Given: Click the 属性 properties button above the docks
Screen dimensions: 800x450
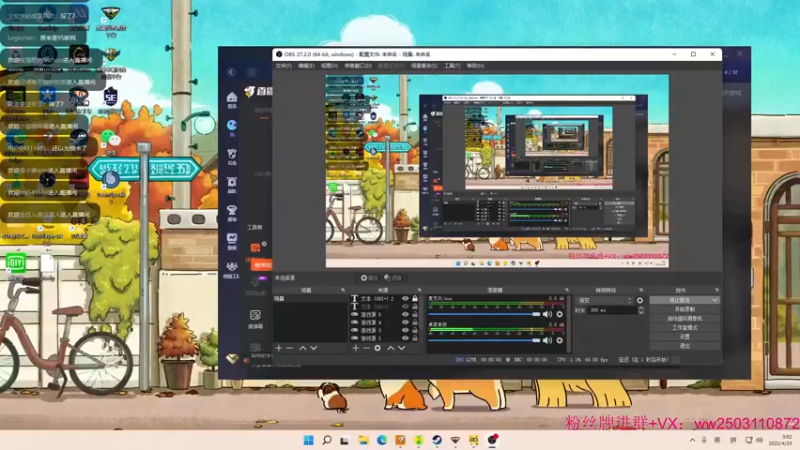Looking at the screenshot, I should [369, 278].
